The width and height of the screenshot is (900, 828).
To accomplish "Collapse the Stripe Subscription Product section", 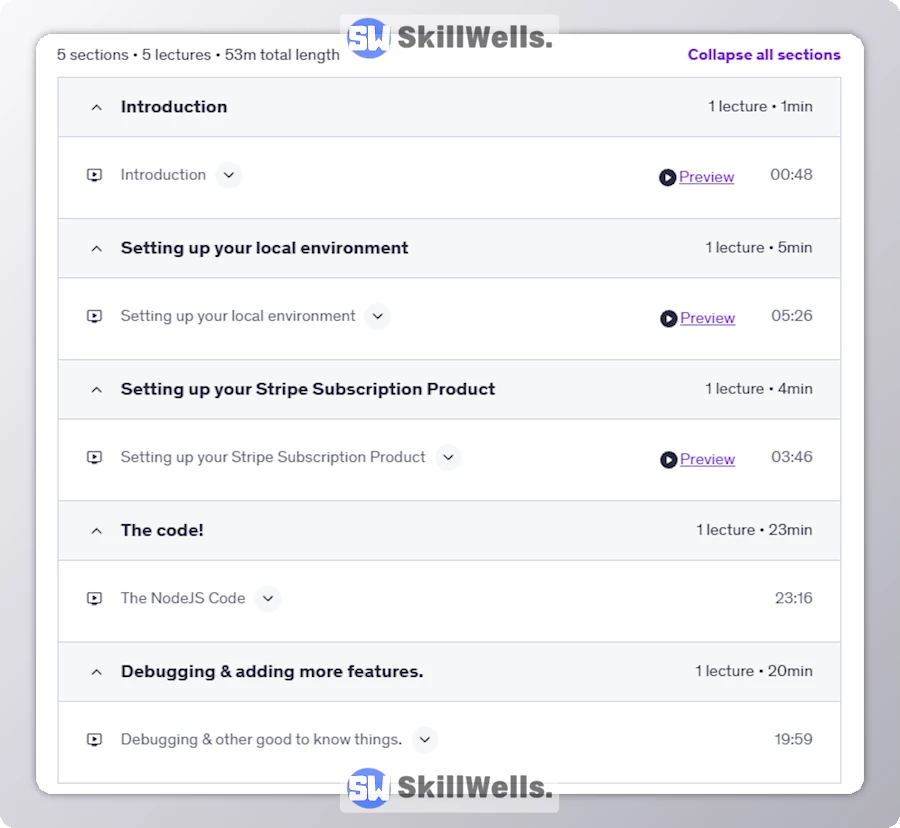I will [x=97, y=389].
